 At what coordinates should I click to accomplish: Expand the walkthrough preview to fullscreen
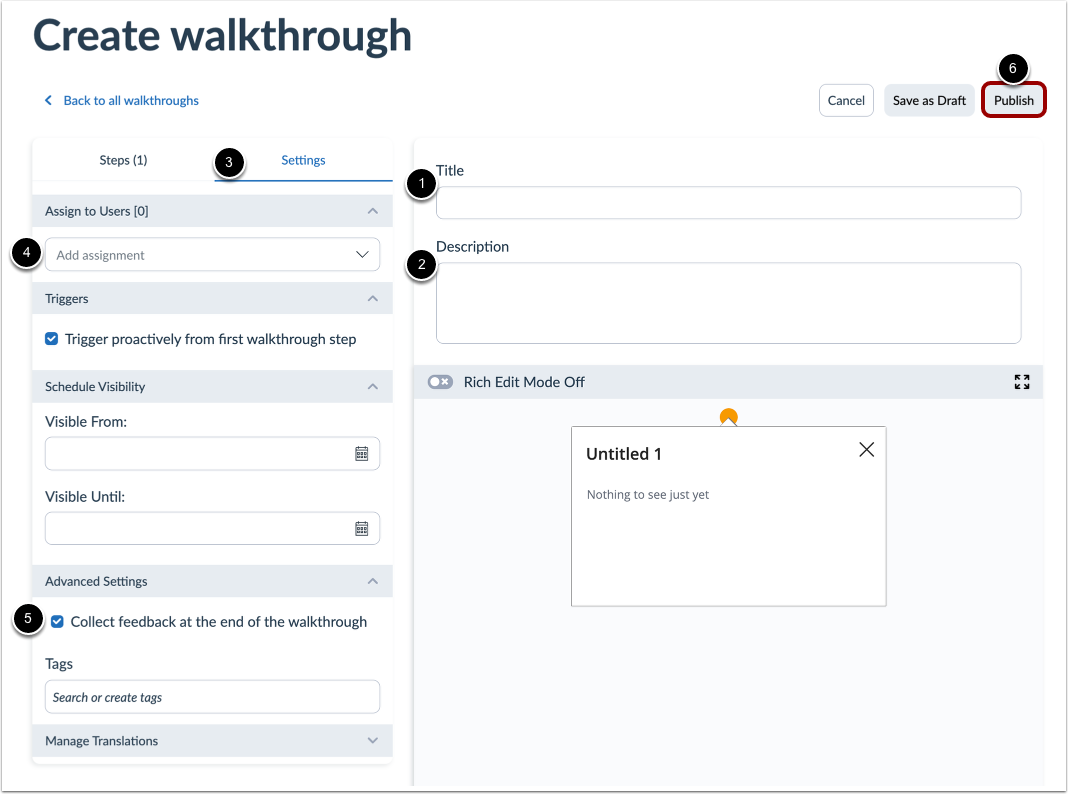(x=1021, y=381)
